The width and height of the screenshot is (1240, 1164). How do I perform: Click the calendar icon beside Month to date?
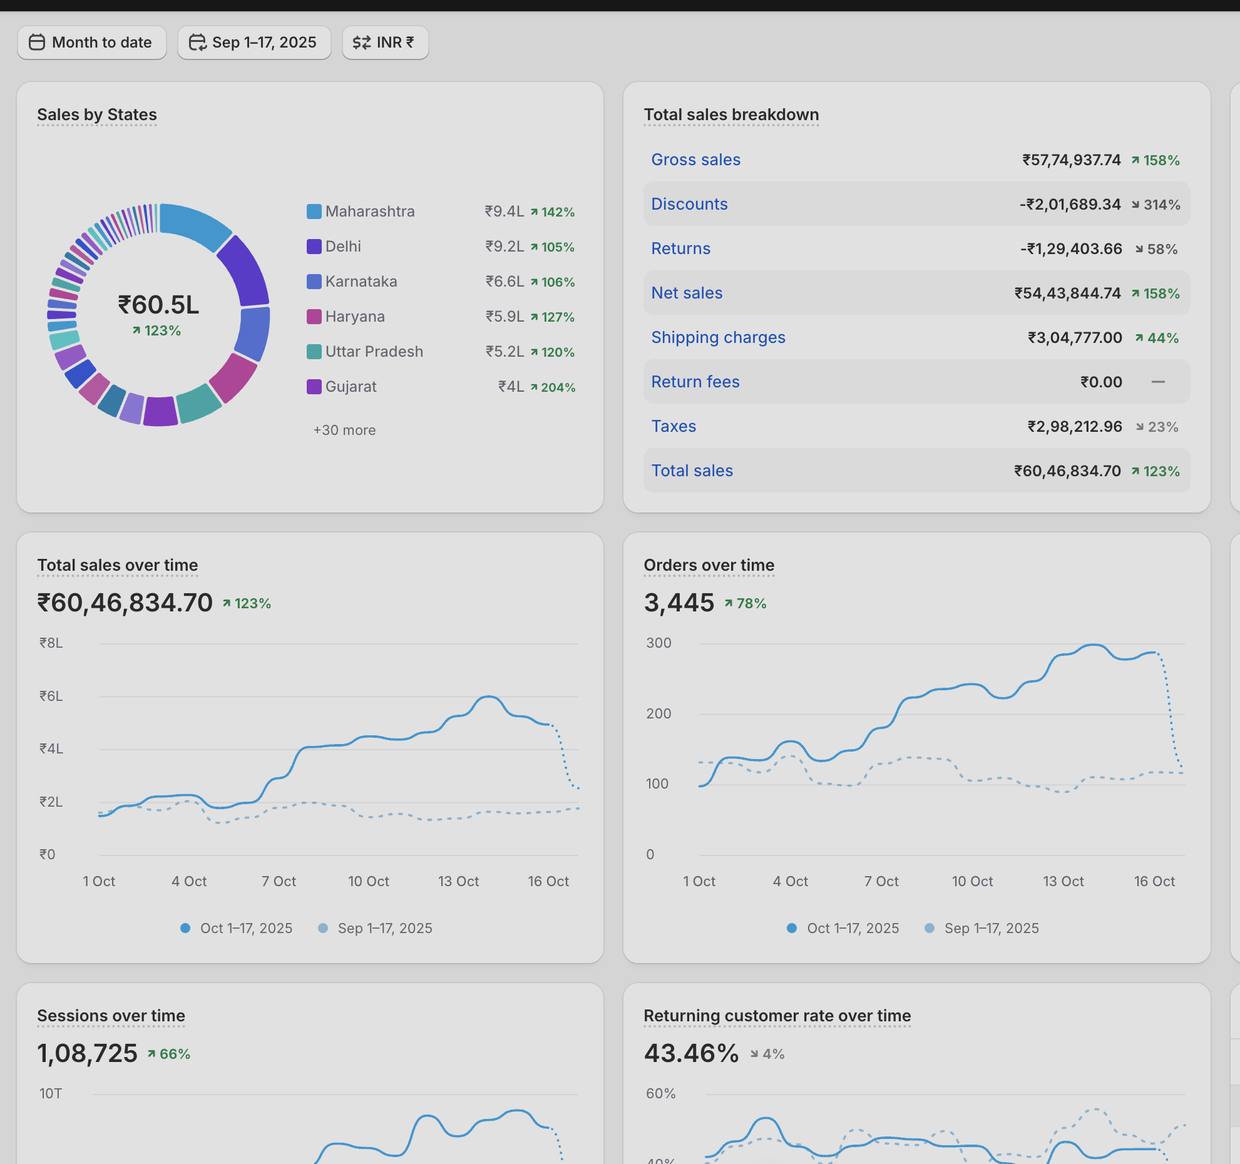[37, 43]
